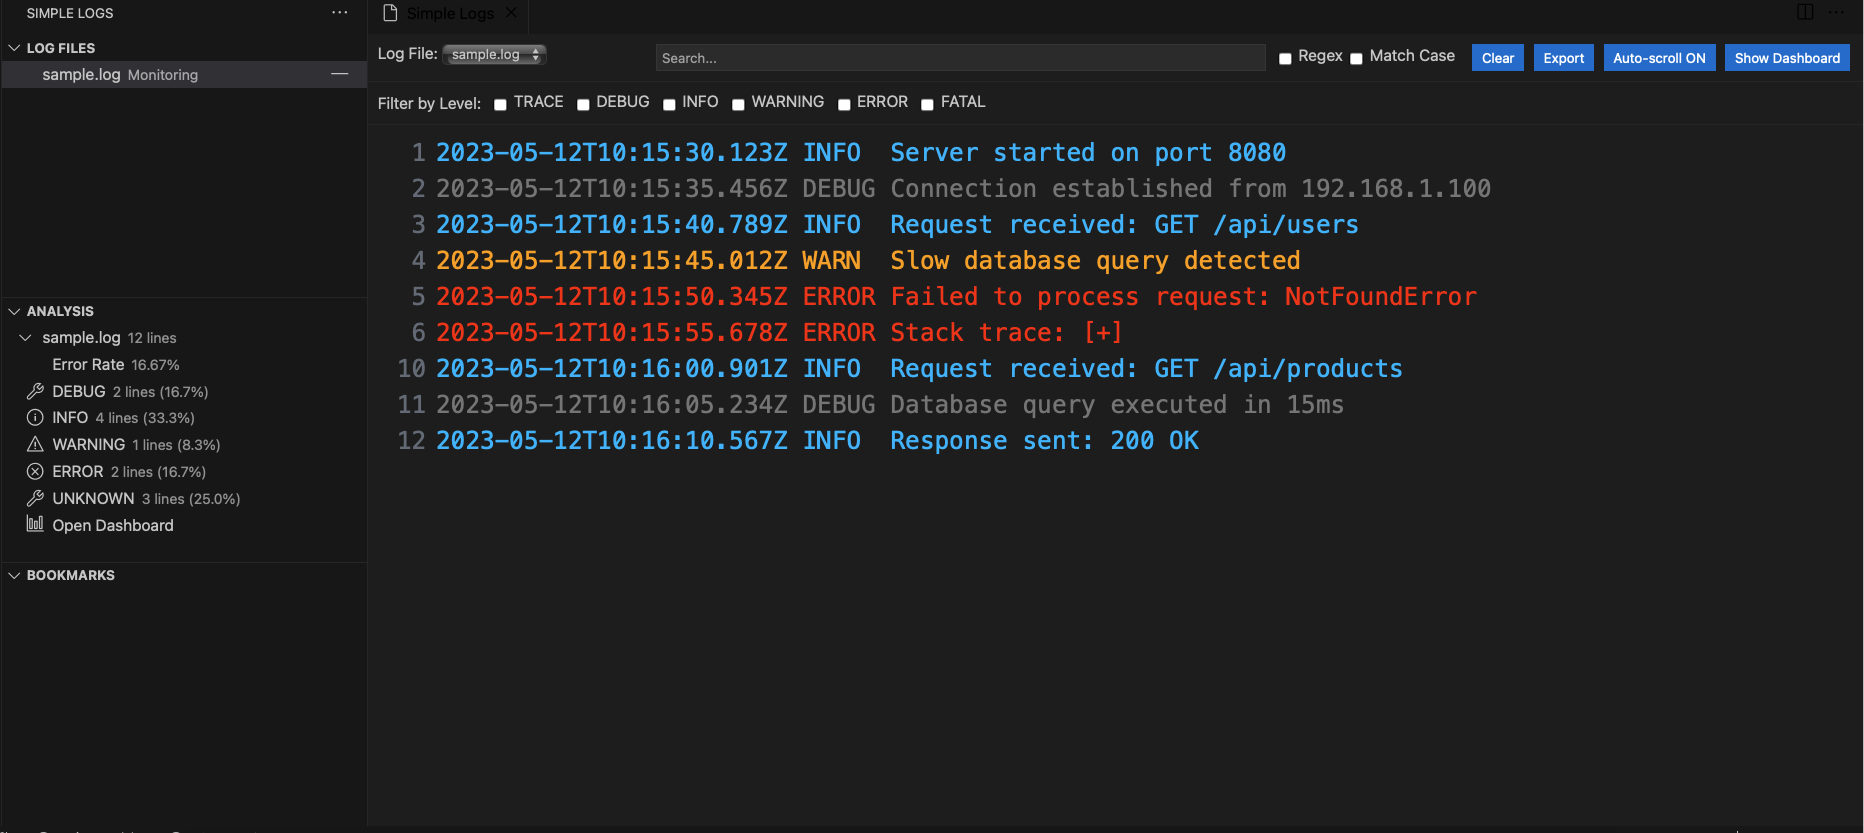
Task: Click the Export button
Action: tap(1563, 58)
